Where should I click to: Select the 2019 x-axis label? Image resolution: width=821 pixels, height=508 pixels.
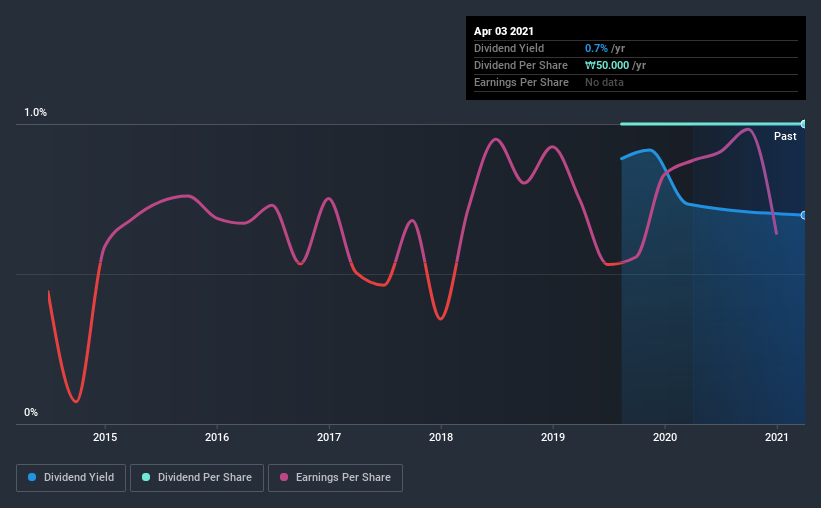pos(553,437)
